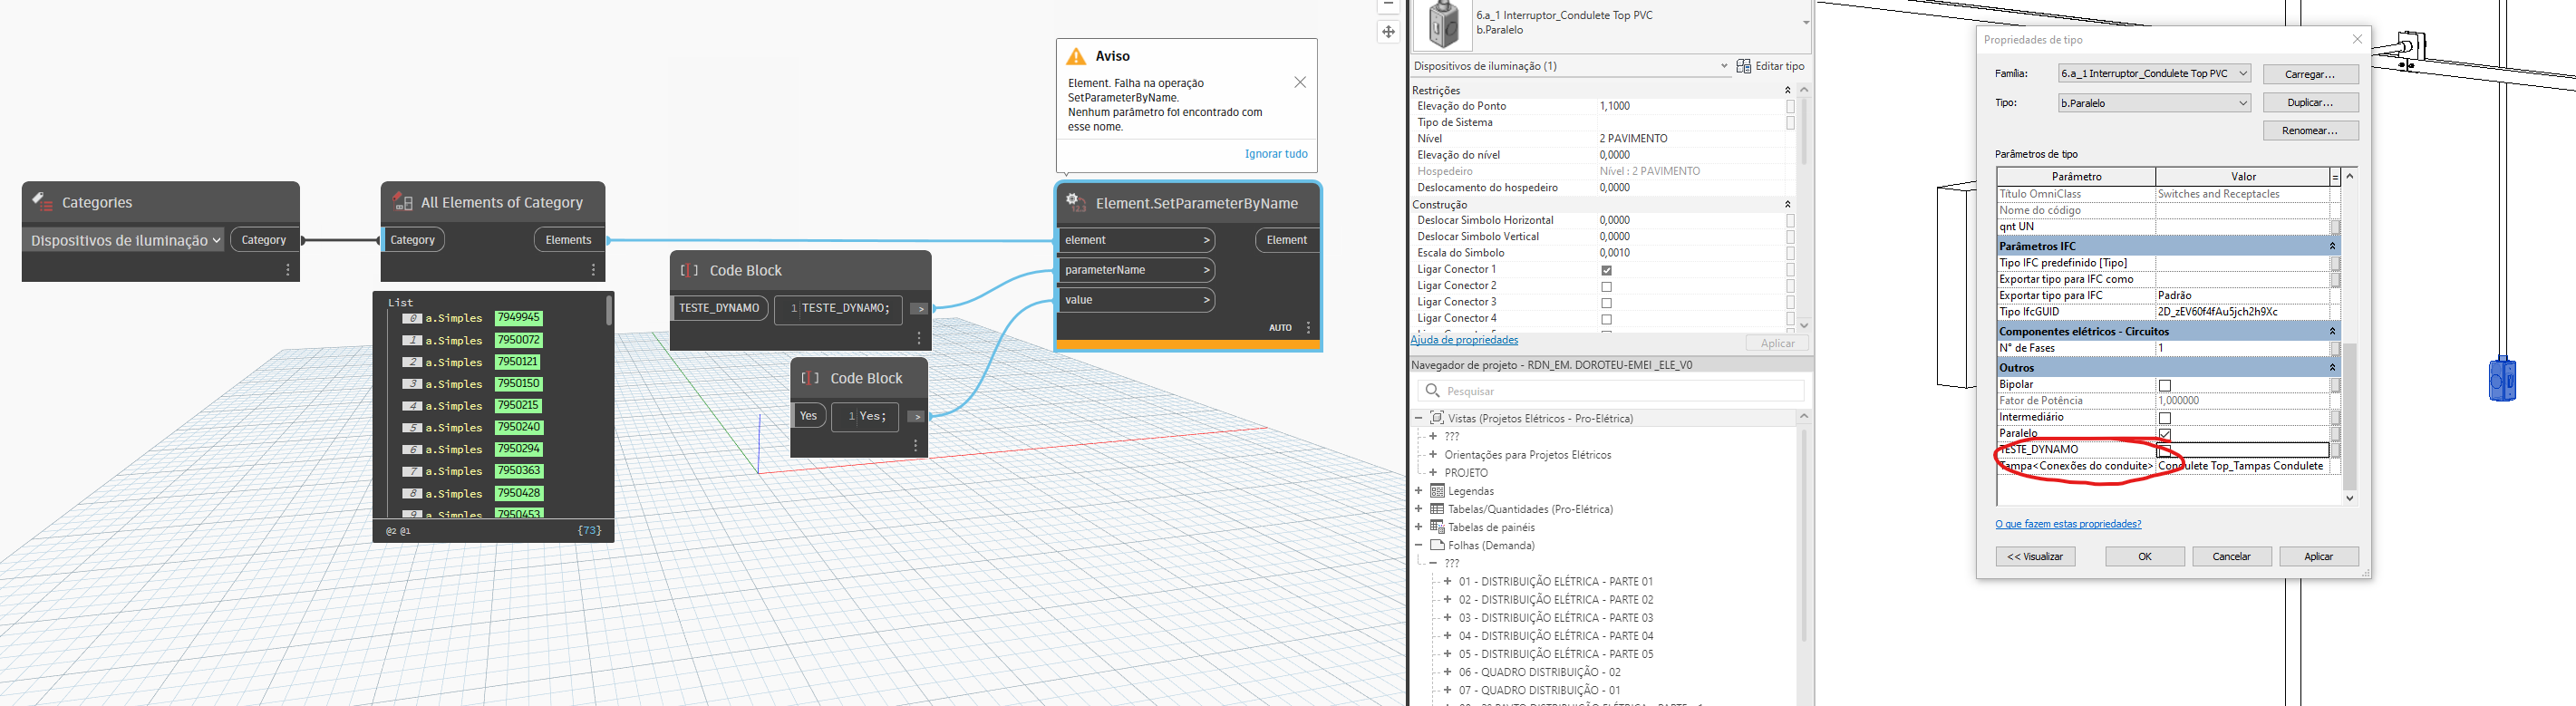Image resolution: width=2576 pixels, height=706 pixels.
Task: Open the Ajuda de propriedades link
Action: click(1464, 340)
